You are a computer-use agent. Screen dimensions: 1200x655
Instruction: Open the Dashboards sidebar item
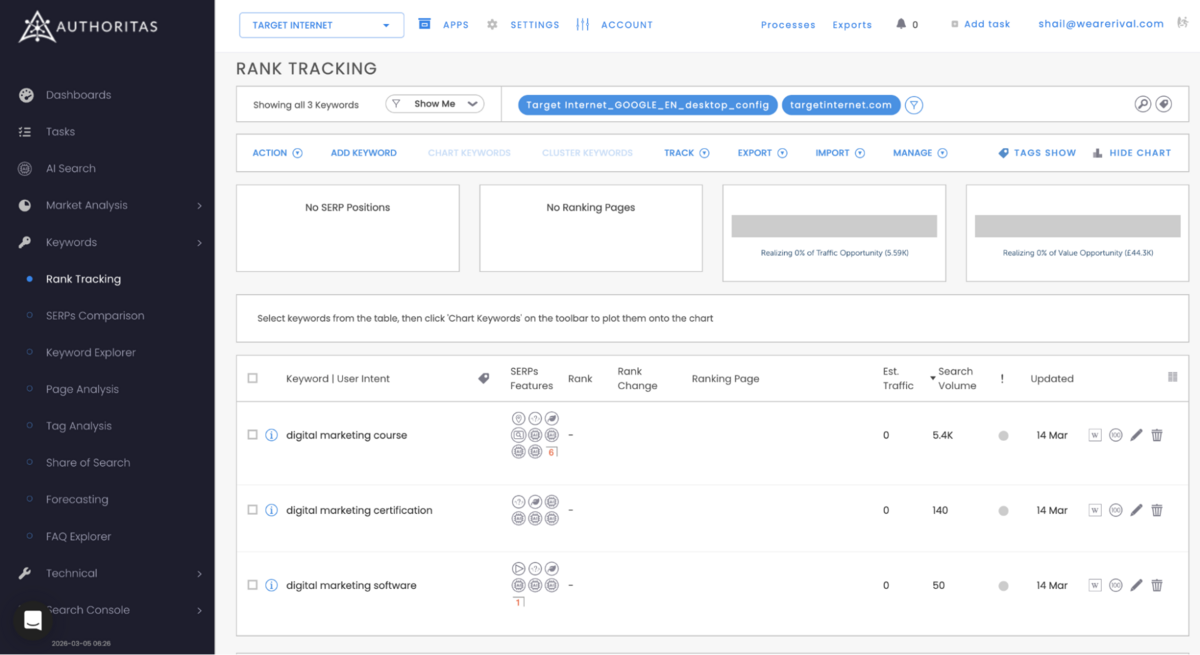pos(78,95)
